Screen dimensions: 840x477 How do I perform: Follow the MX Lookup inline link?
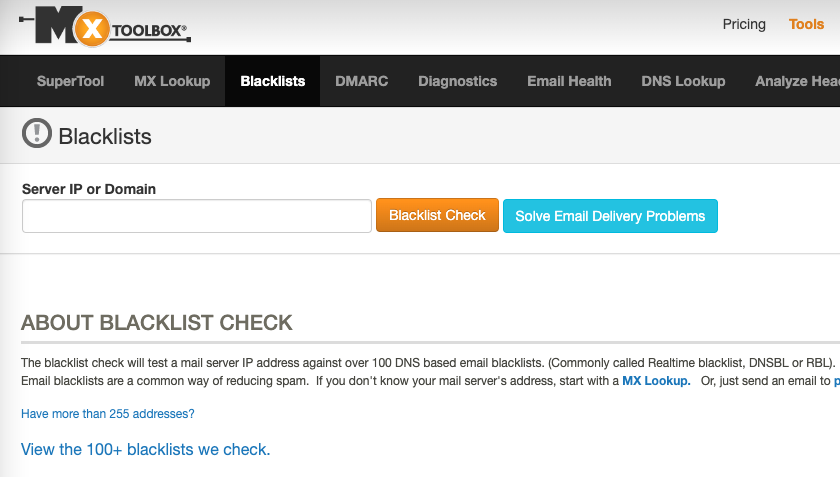click(x=656, y=381)
